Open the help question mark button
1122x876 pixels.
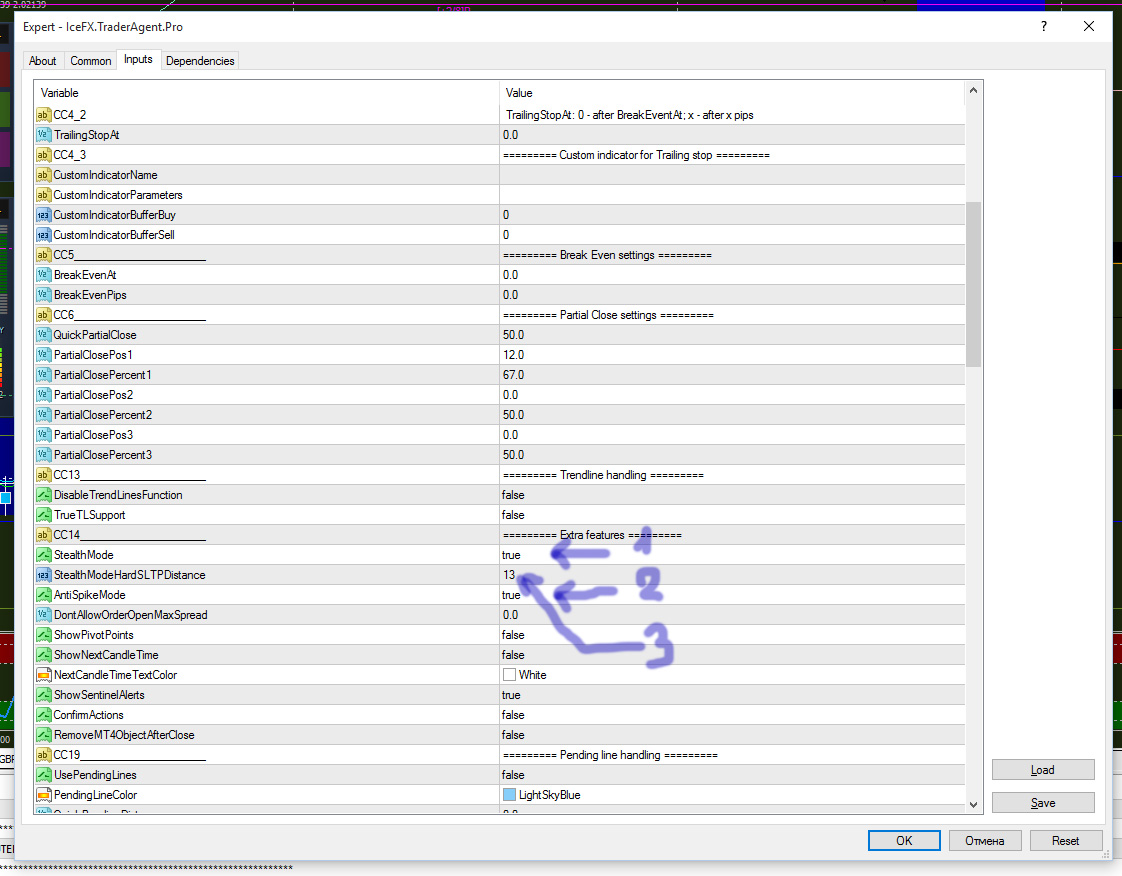coord(1044,26)
